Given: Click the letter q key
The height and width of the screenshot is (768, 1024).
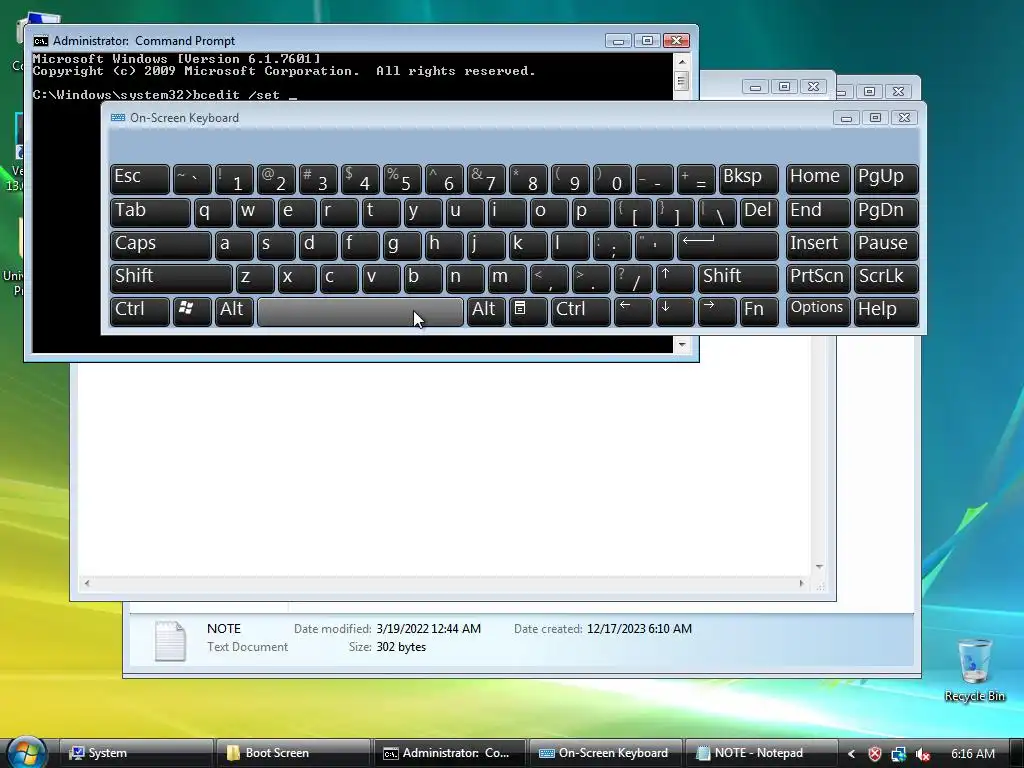Looking at the screenshot, I should (x=213, y=212).
